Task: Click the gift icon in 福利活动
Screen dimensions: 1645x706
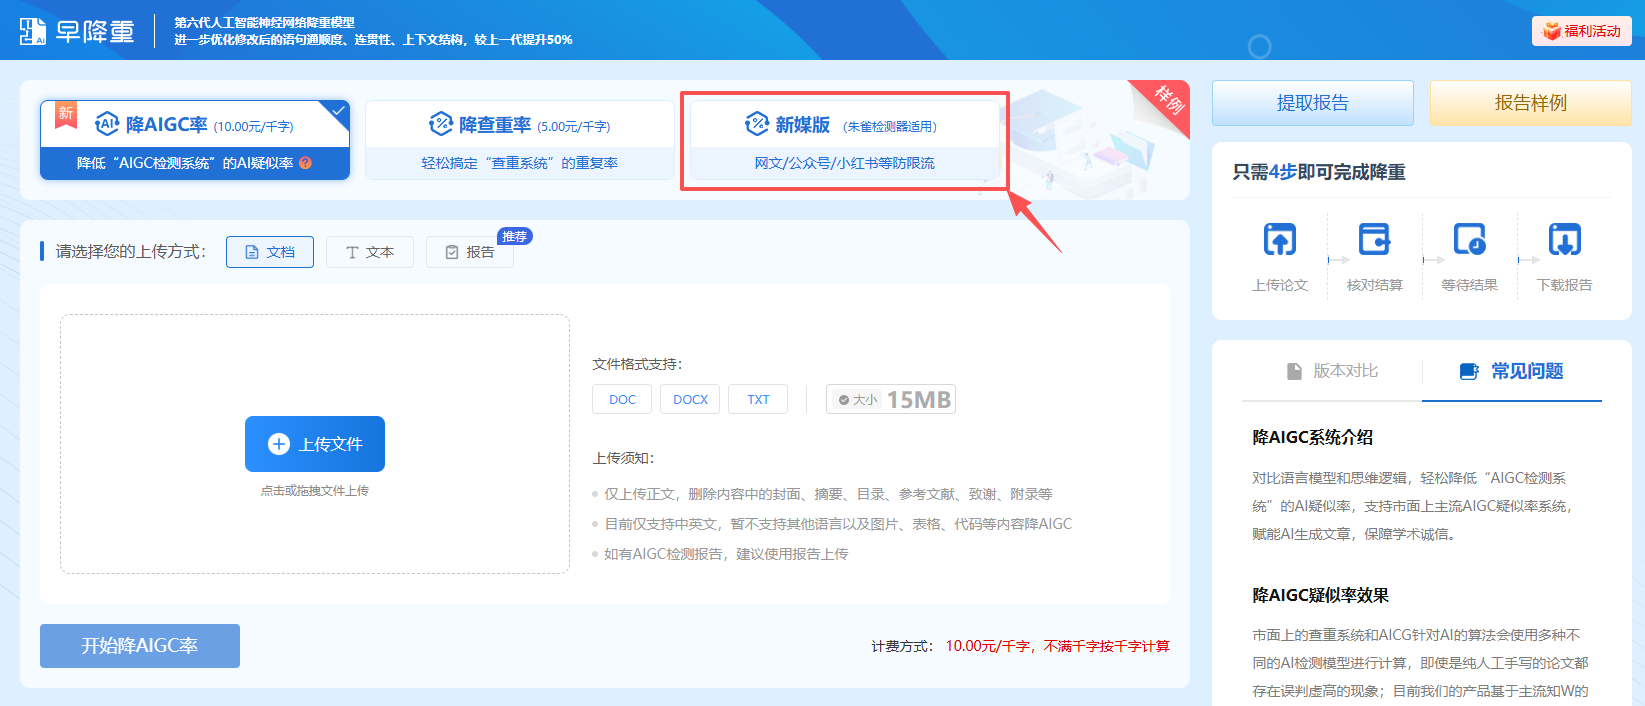Action: coord(1551,31)
